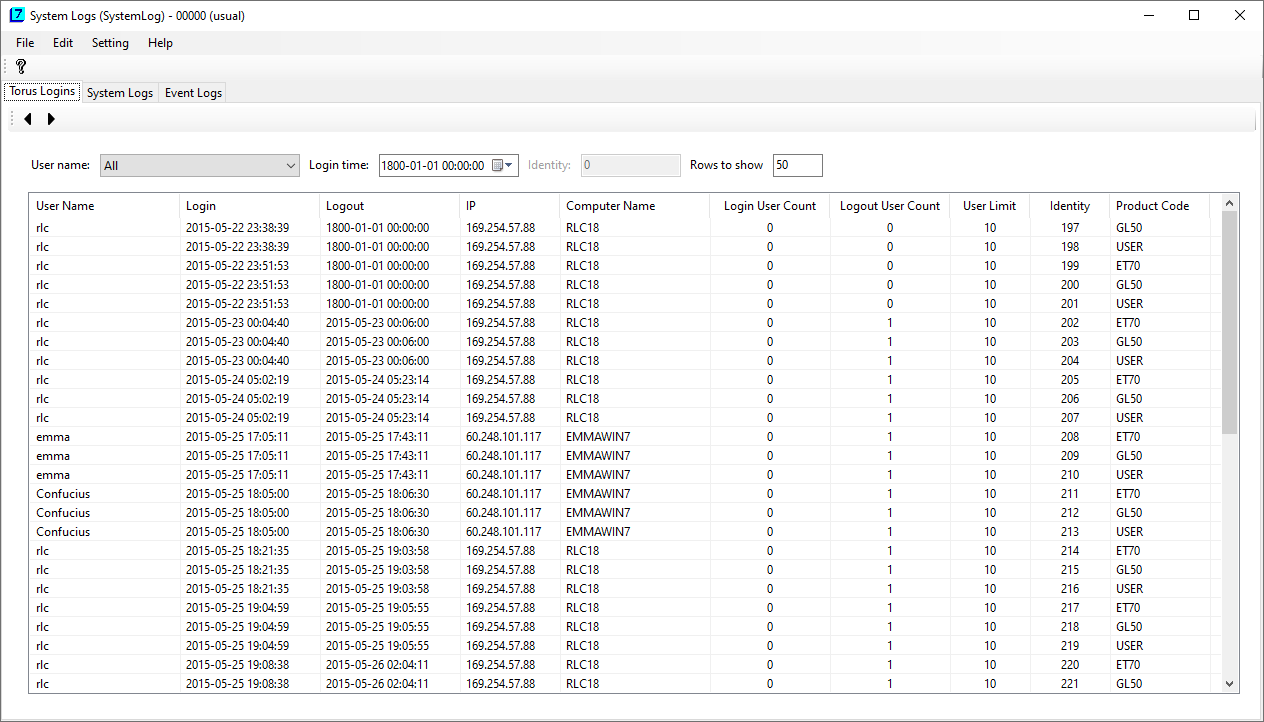Open the Login time calendar picker
The image size is (1264, 722).
tap(502, 166)
